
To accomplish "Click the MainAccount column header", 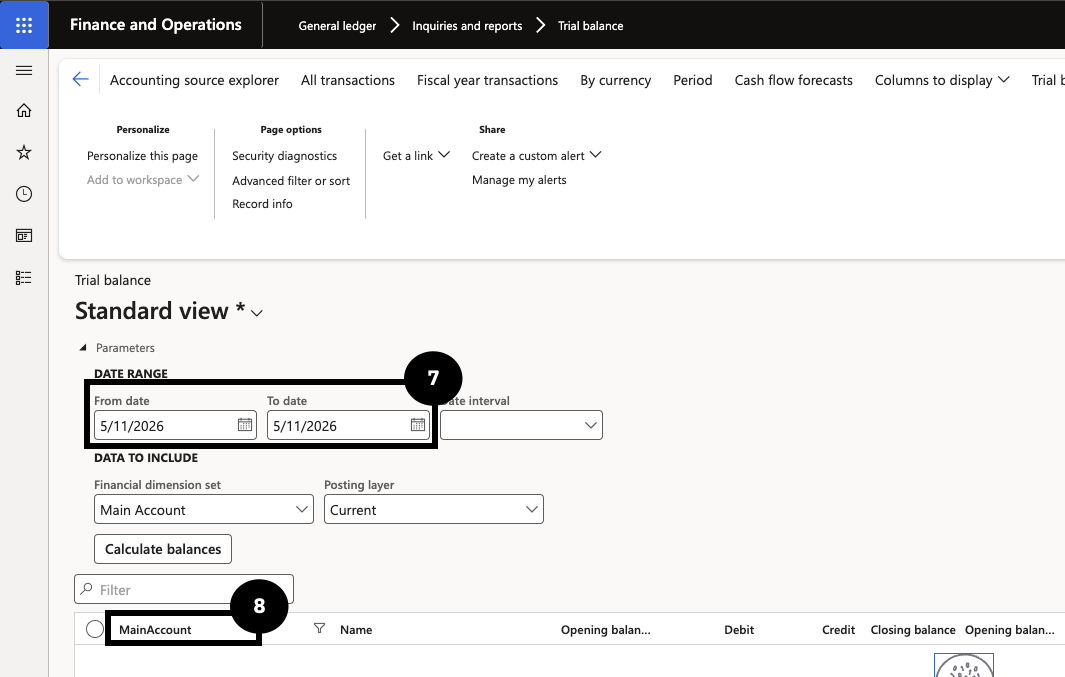I will pyautogui.click(x=155, y=629).
